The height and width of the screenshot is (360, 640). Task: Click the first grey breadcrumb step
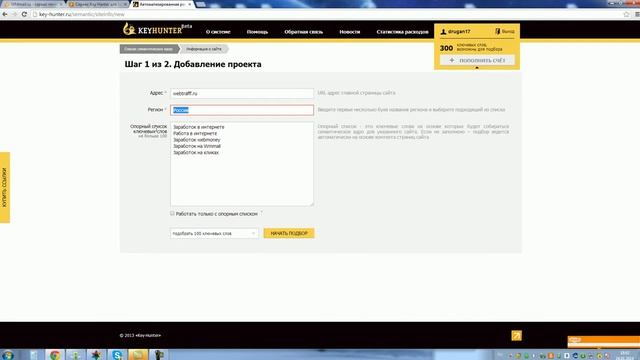(x=149, y=49)
